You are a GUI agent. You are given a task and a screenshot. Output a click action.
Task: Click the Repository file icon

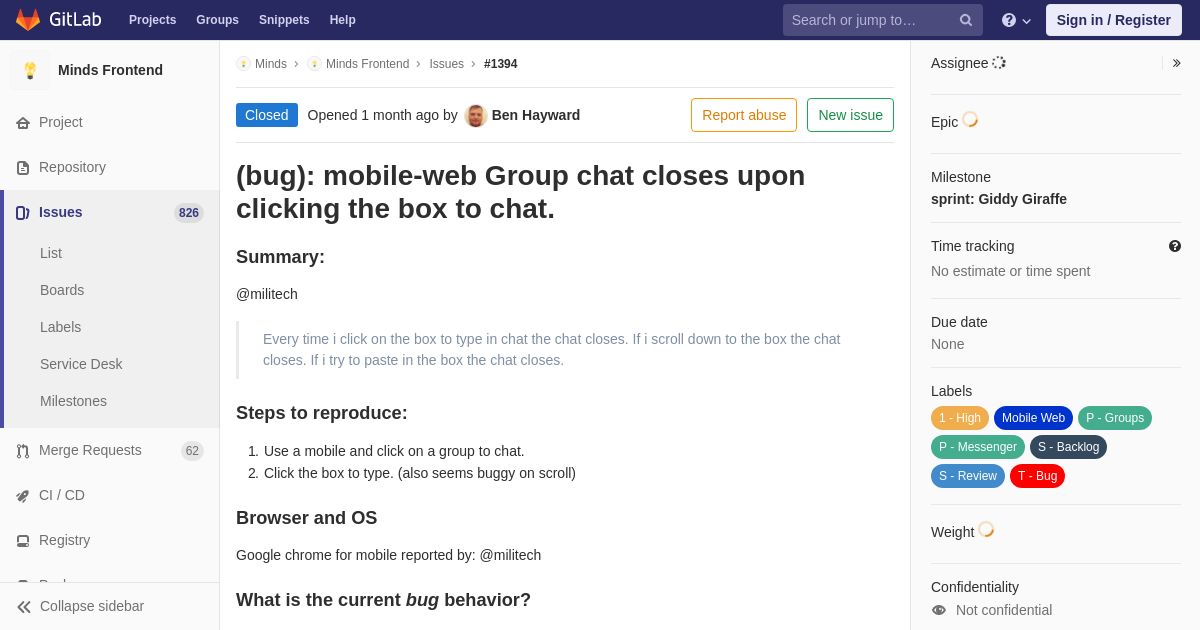pos(23,168)
